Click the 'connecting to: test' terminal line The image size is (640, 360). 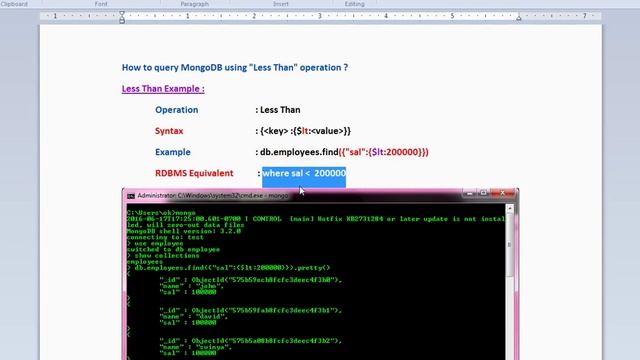[165, 237]
